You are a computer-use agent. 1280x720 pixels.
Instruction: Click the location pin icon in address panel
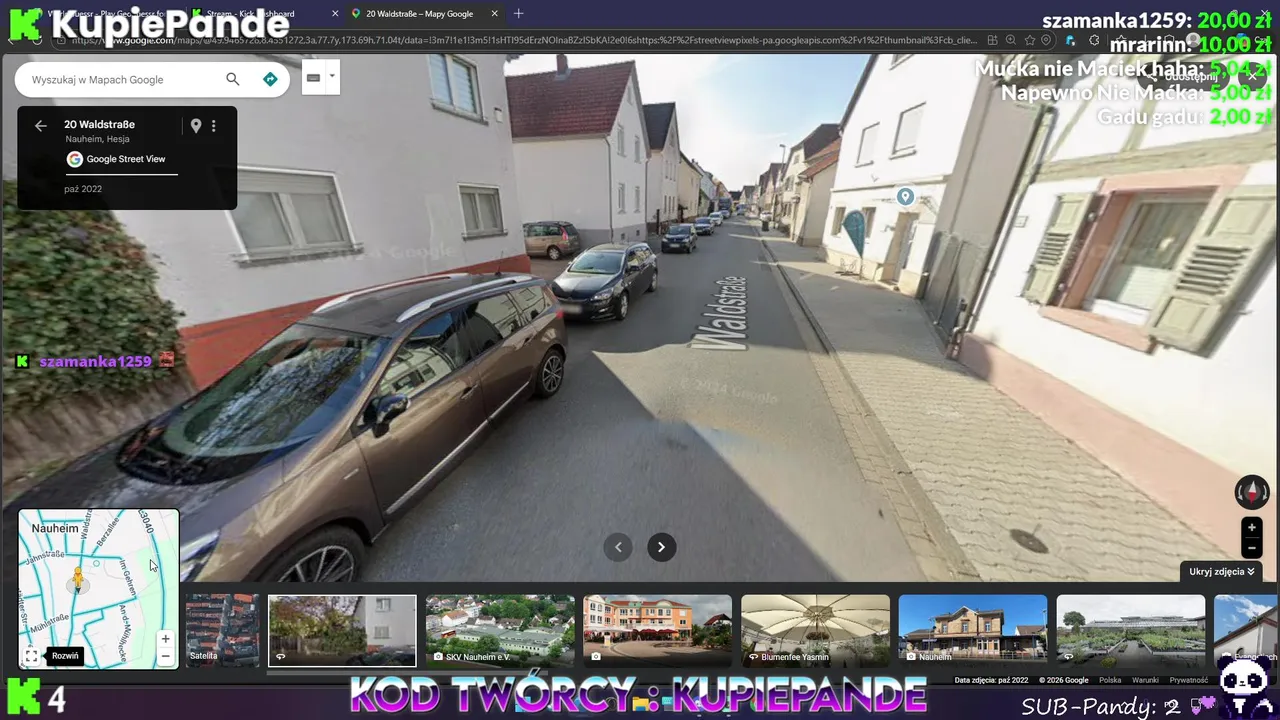click(196, 126)
